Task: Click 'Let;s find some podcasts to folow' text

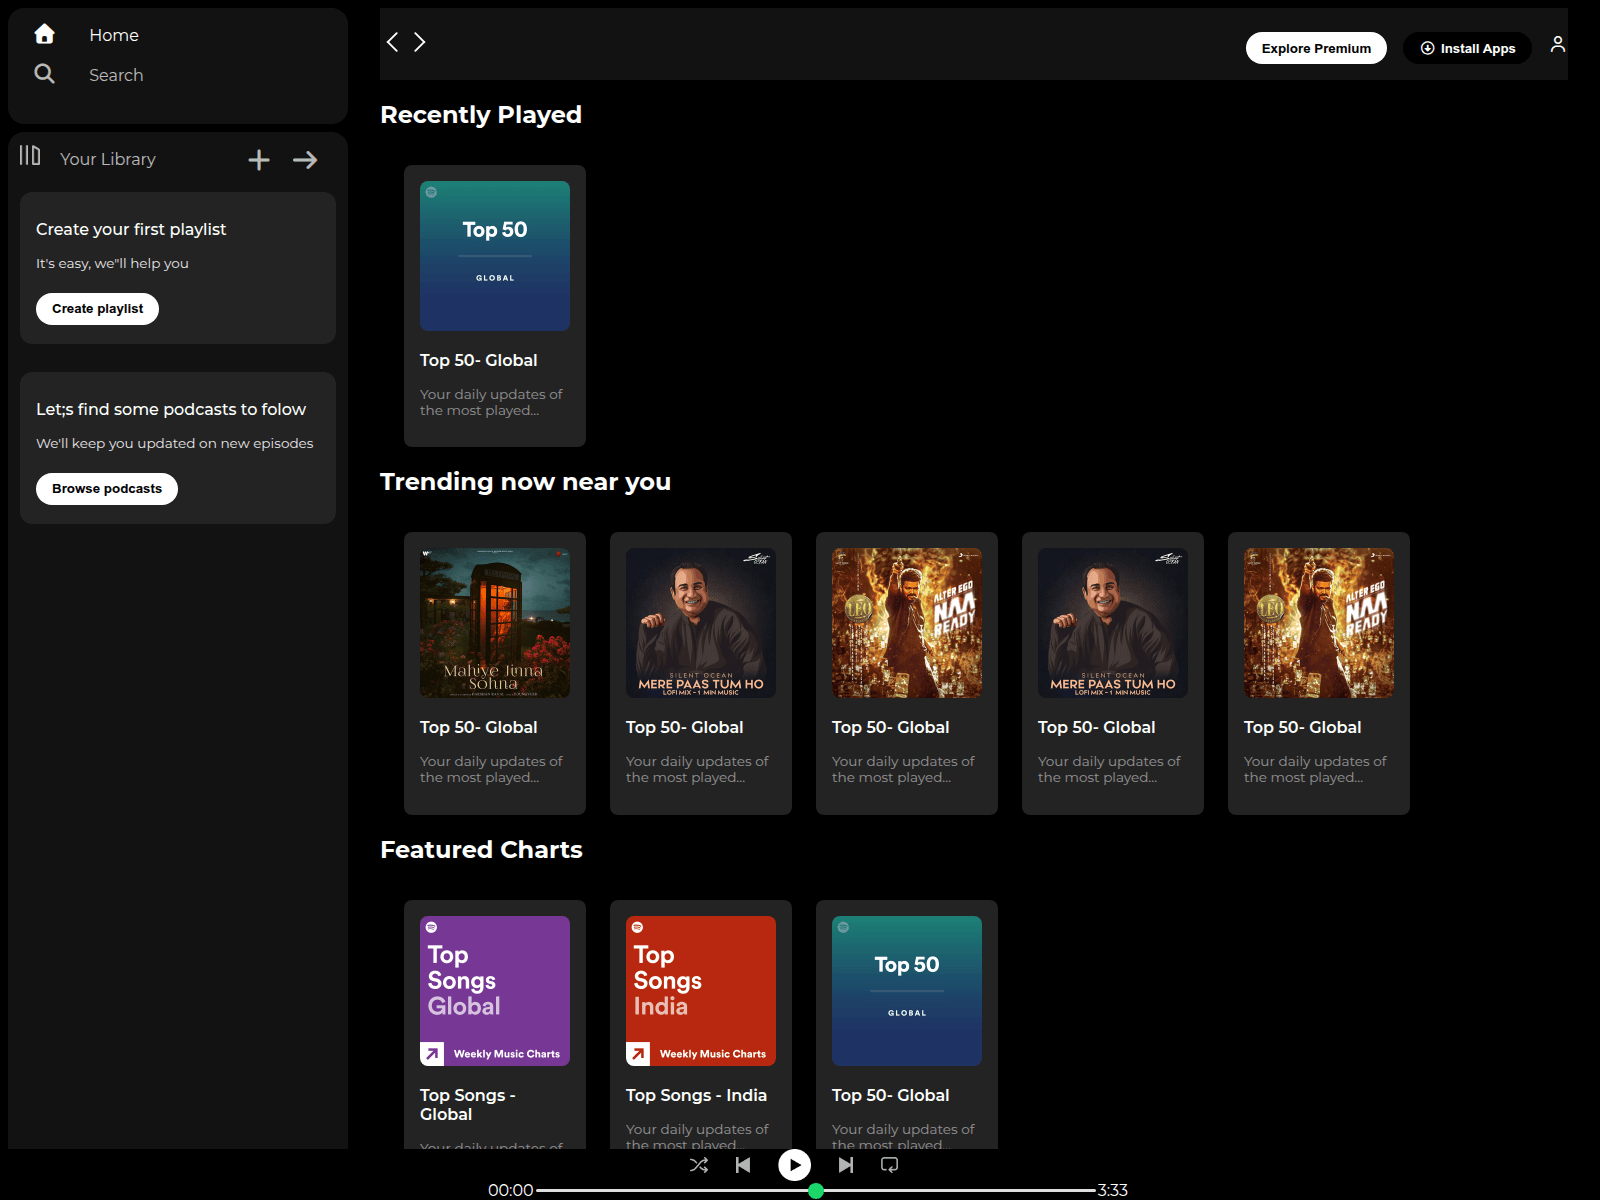Action: [x=171, y=409]
